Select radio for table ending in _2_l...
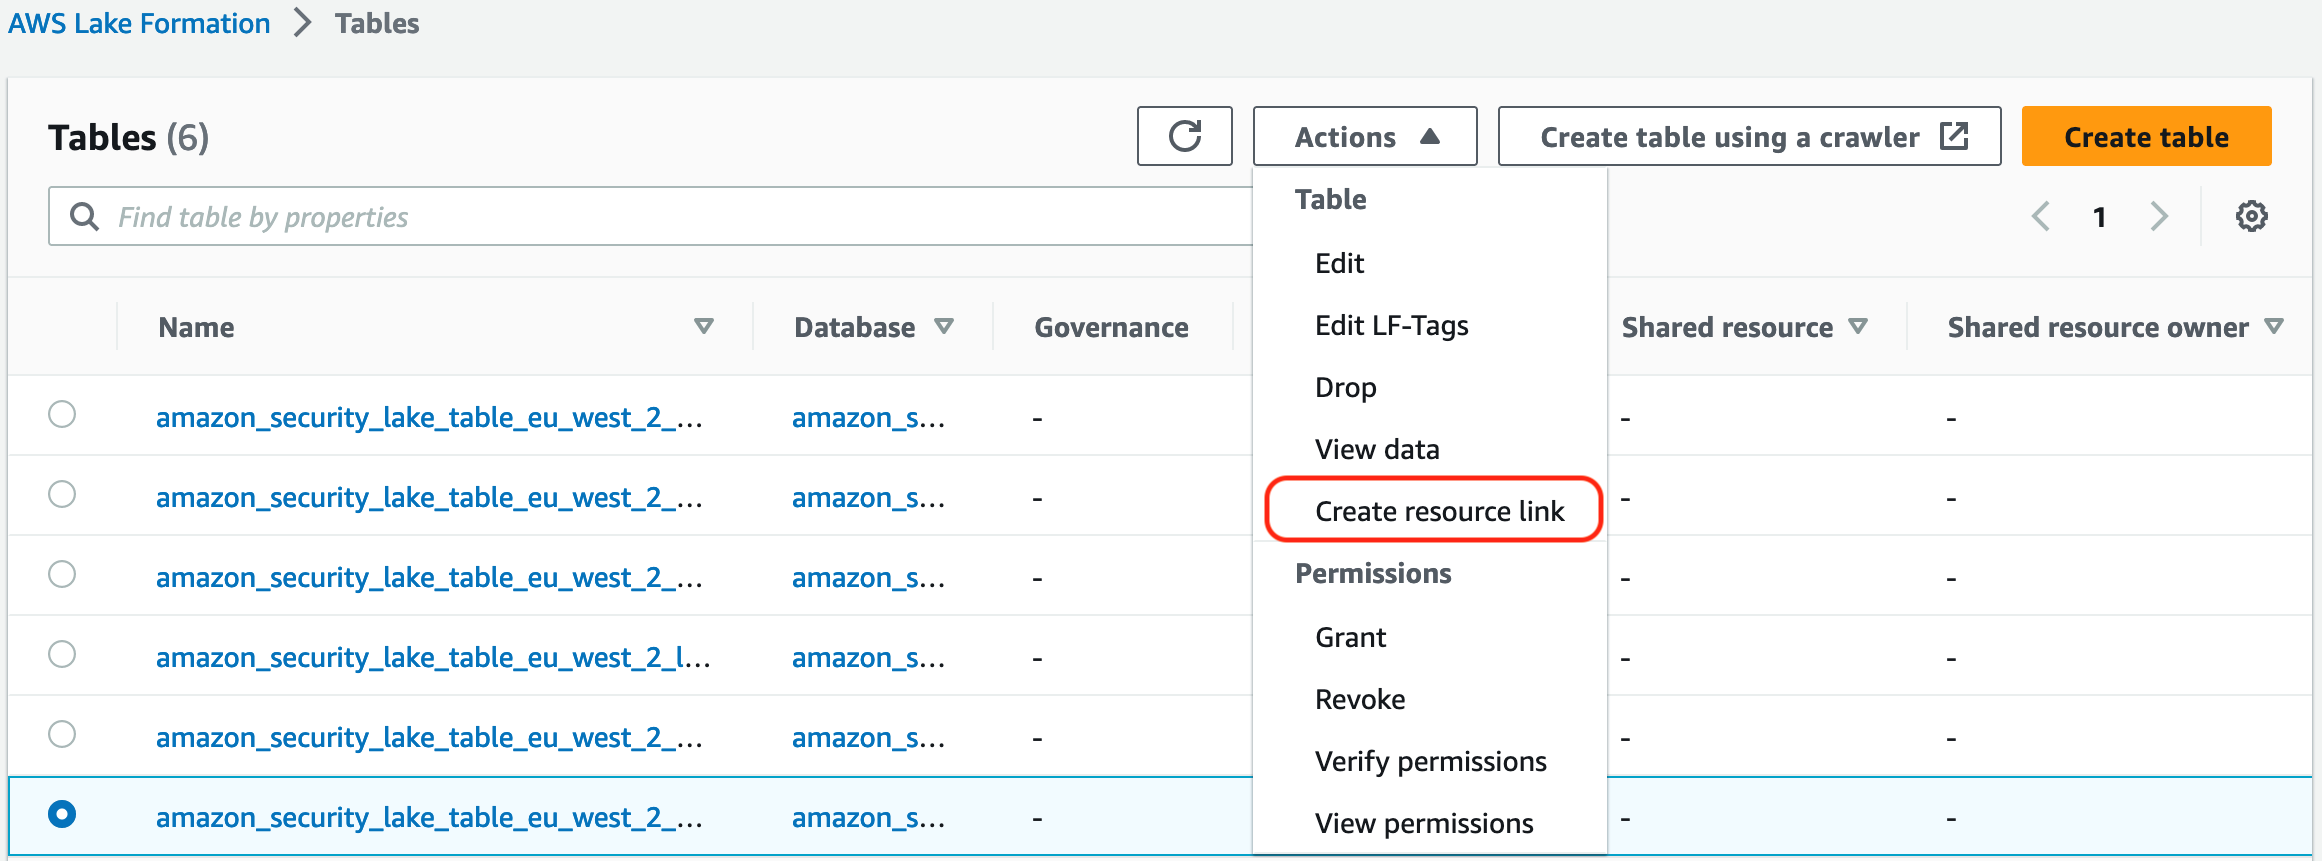Image resolution: width=2322 pixels, height=861 pixels. coord(62,654)
